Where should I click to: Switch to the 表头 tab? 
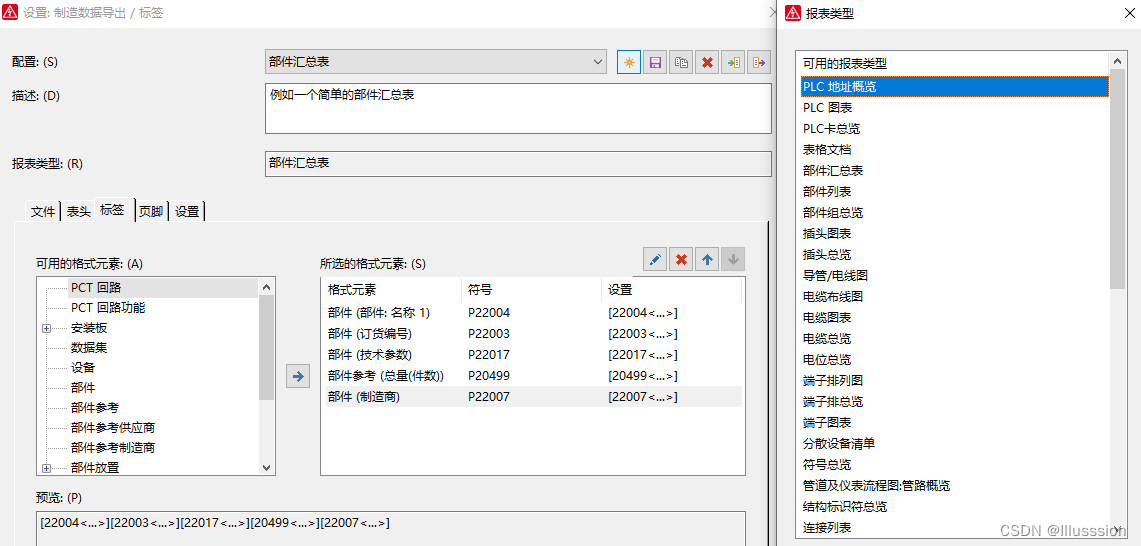pyautogui.click(x=78, y=211)
